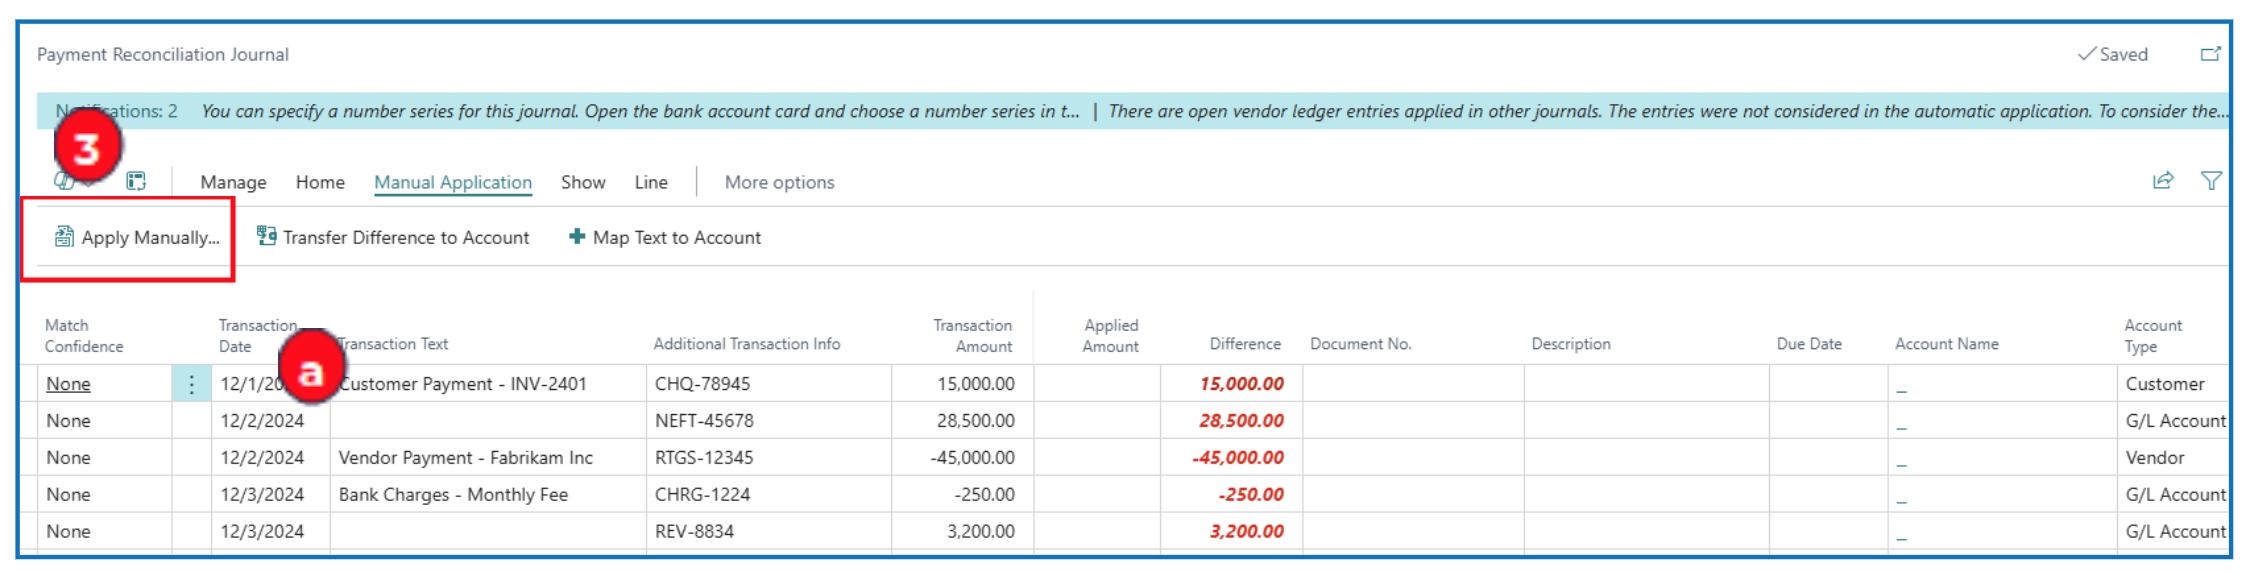
Task: Sort by the Difference column header
Action: point(1244,344)
